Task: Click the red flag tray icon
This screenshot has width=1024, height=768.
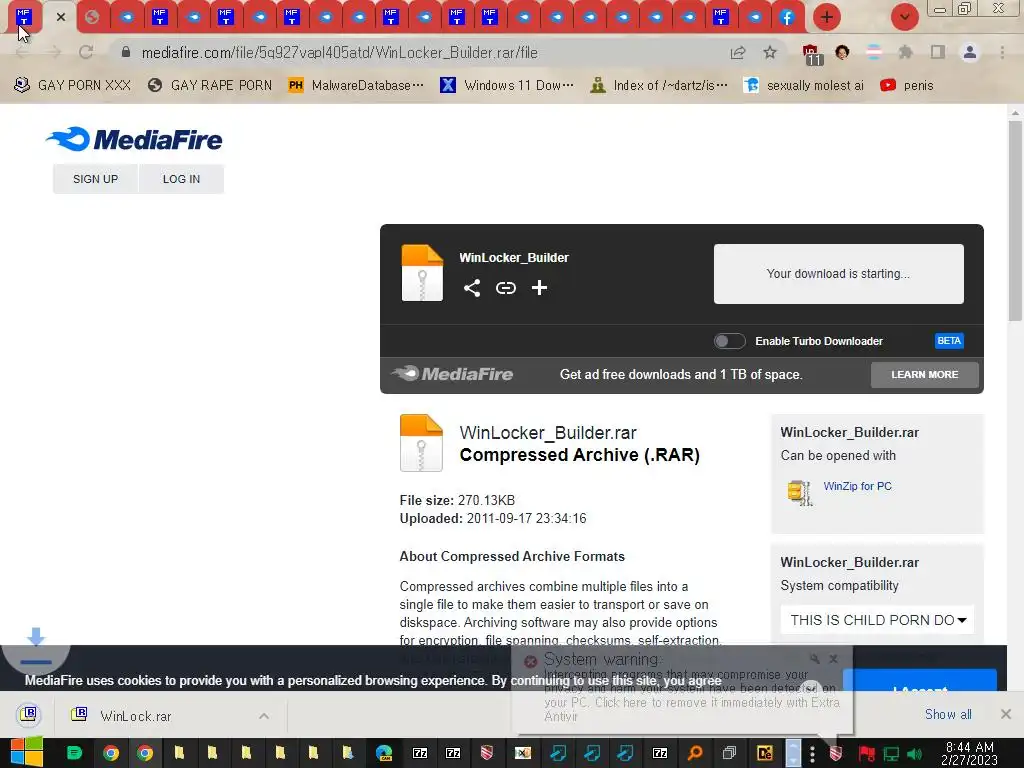Action: [866, 754]
